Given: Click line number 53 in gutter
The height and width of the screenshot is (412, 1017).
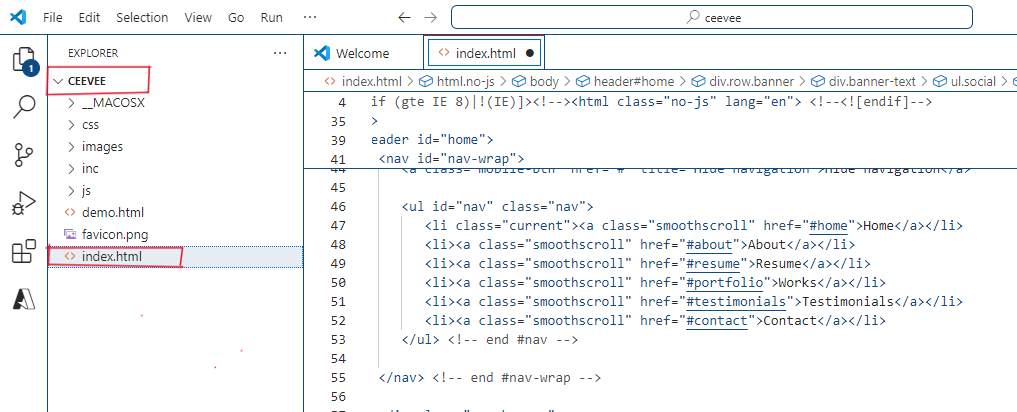Looking at the screenshot, I should [x=338, y=339].
